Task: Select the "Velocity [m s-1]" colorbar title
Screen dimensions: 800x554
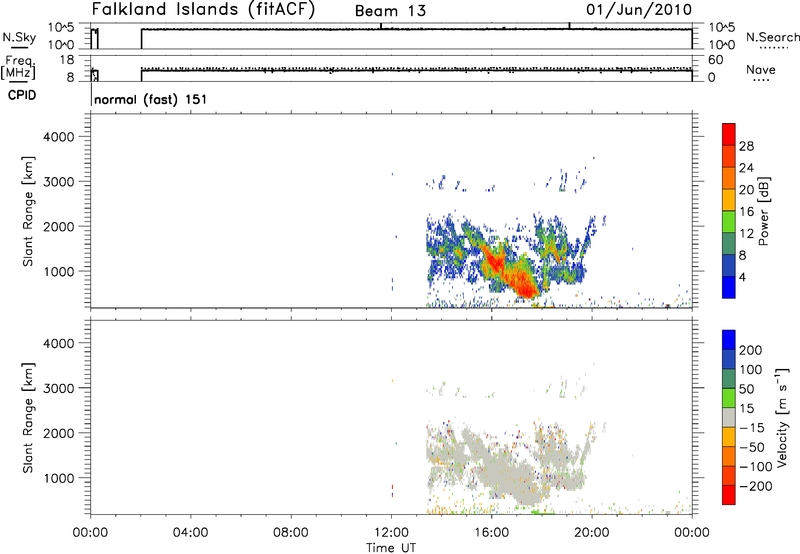Action: click(782, 417)
